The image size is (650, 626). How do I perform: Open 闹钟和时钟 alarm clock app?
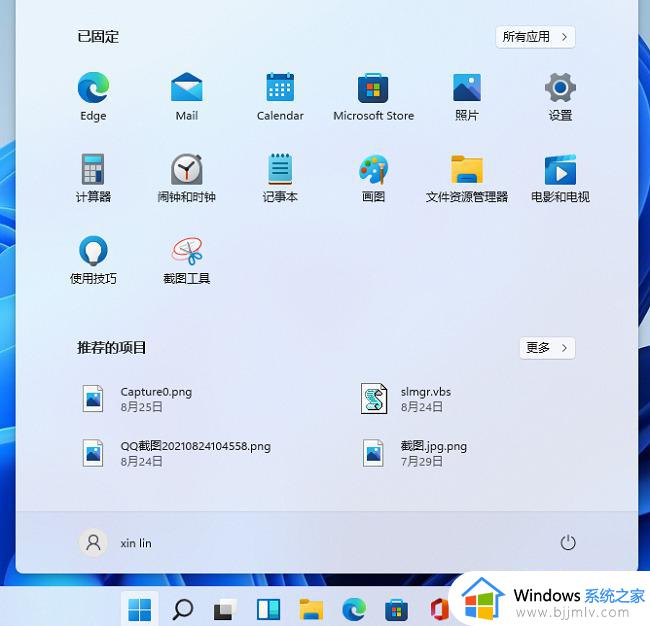[187, 178]
